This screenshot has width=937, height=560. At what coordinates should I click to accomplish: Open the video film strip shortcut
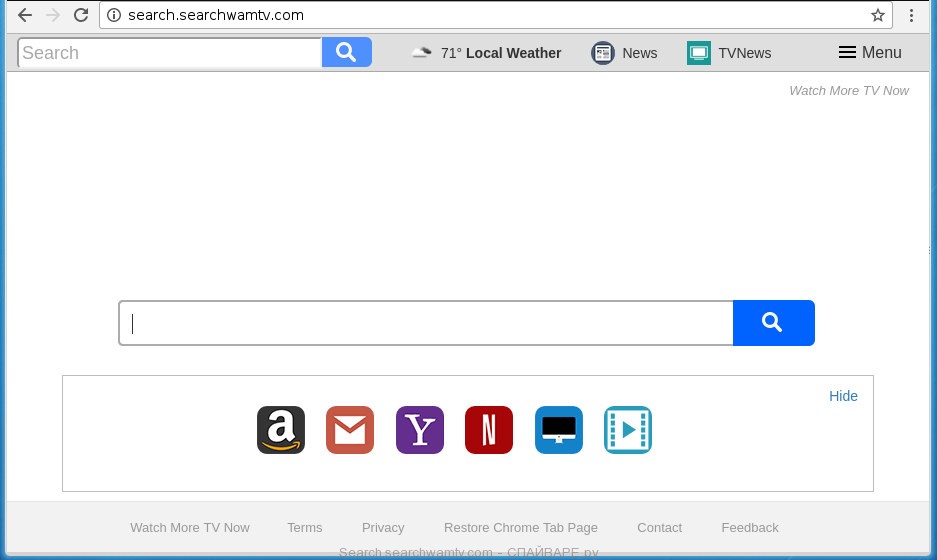pos(628,430)
